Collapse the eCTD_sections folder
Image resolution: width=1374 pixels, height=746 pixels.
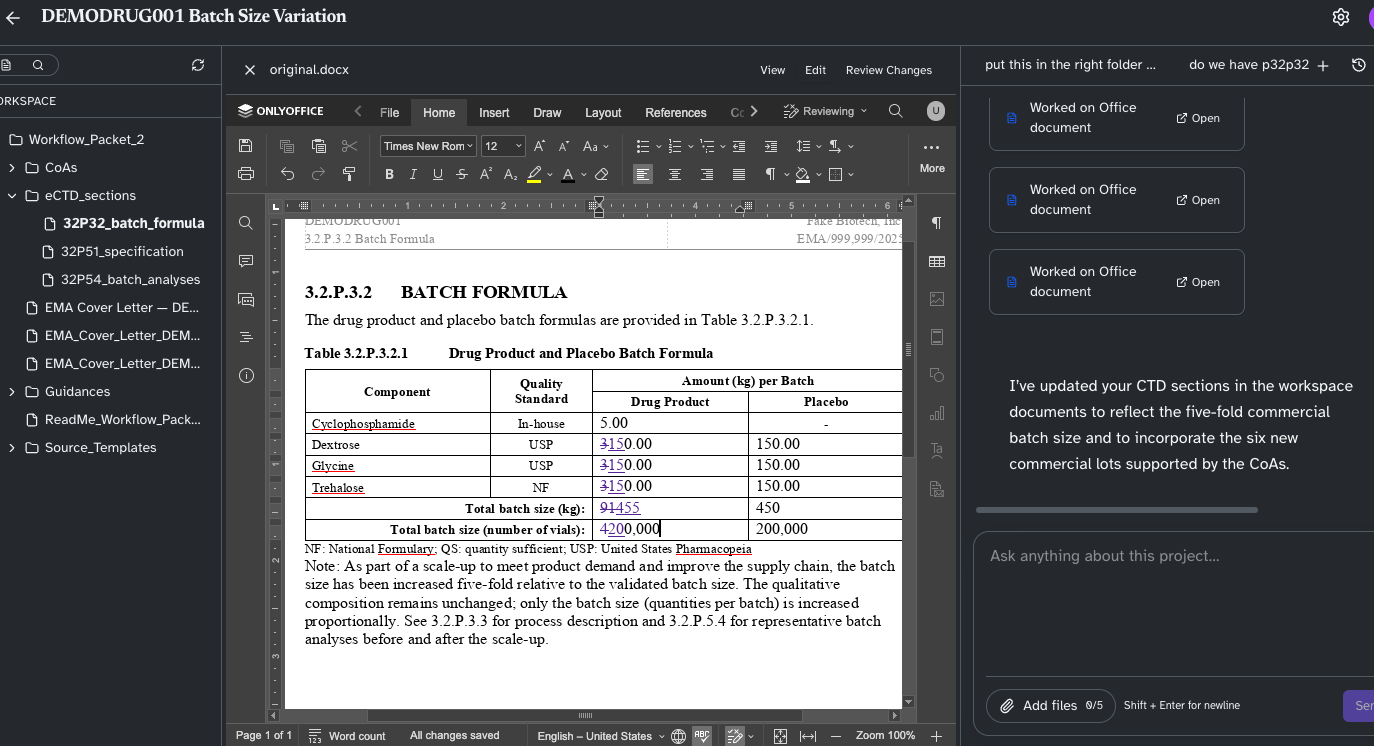[x=12, y=195]
